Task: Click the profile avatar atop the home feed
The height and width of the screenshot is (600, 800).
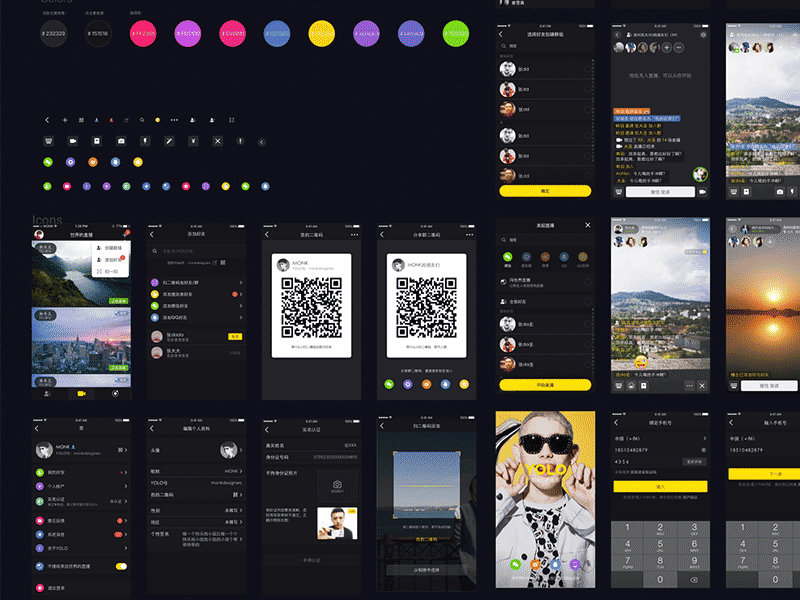Action: click(39, 234)
